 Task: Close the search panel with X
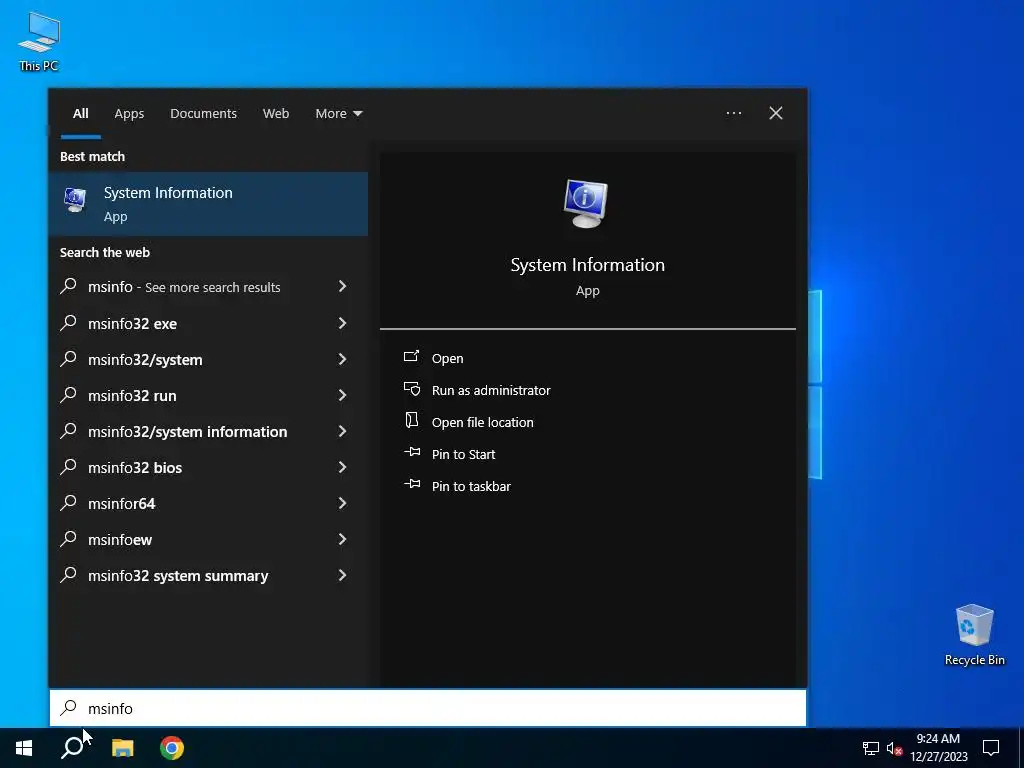(776, 113)
